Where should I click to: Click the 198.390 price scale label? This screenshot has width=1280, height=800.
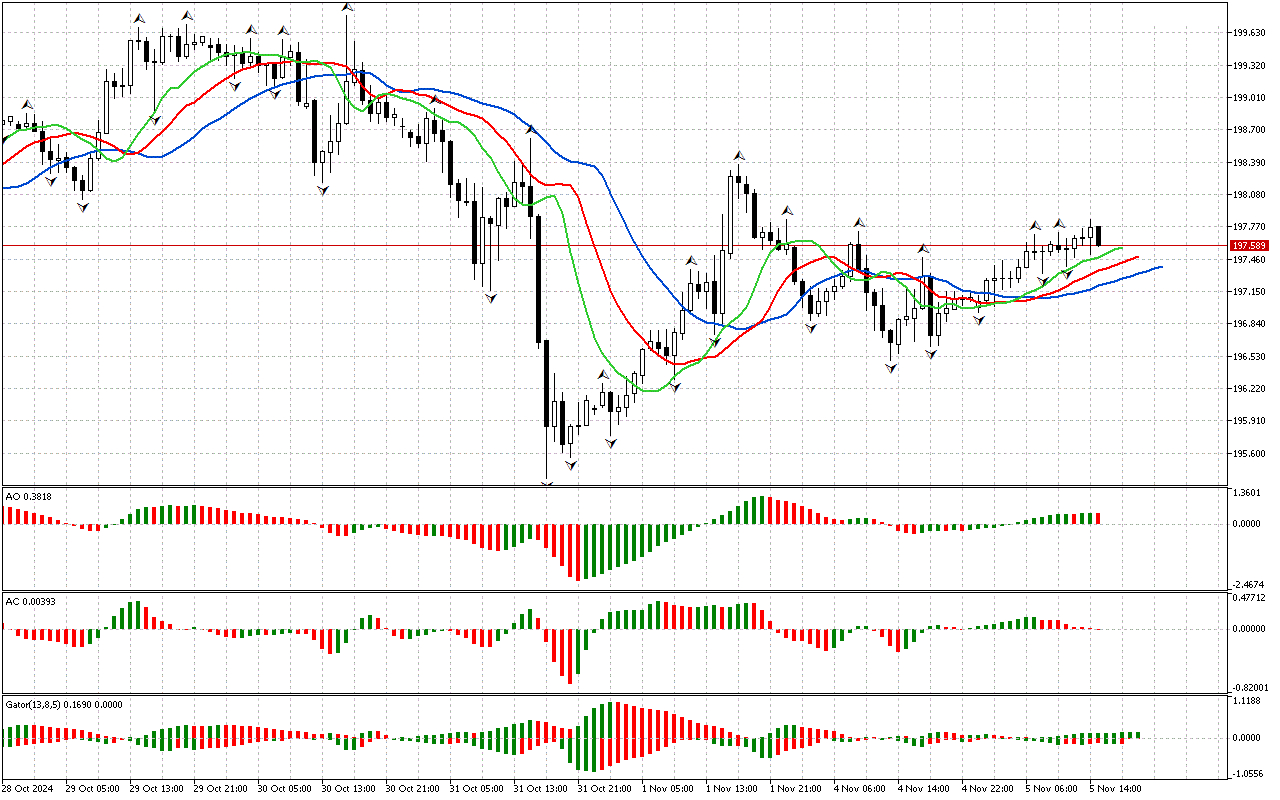(x=1251, y=163)
